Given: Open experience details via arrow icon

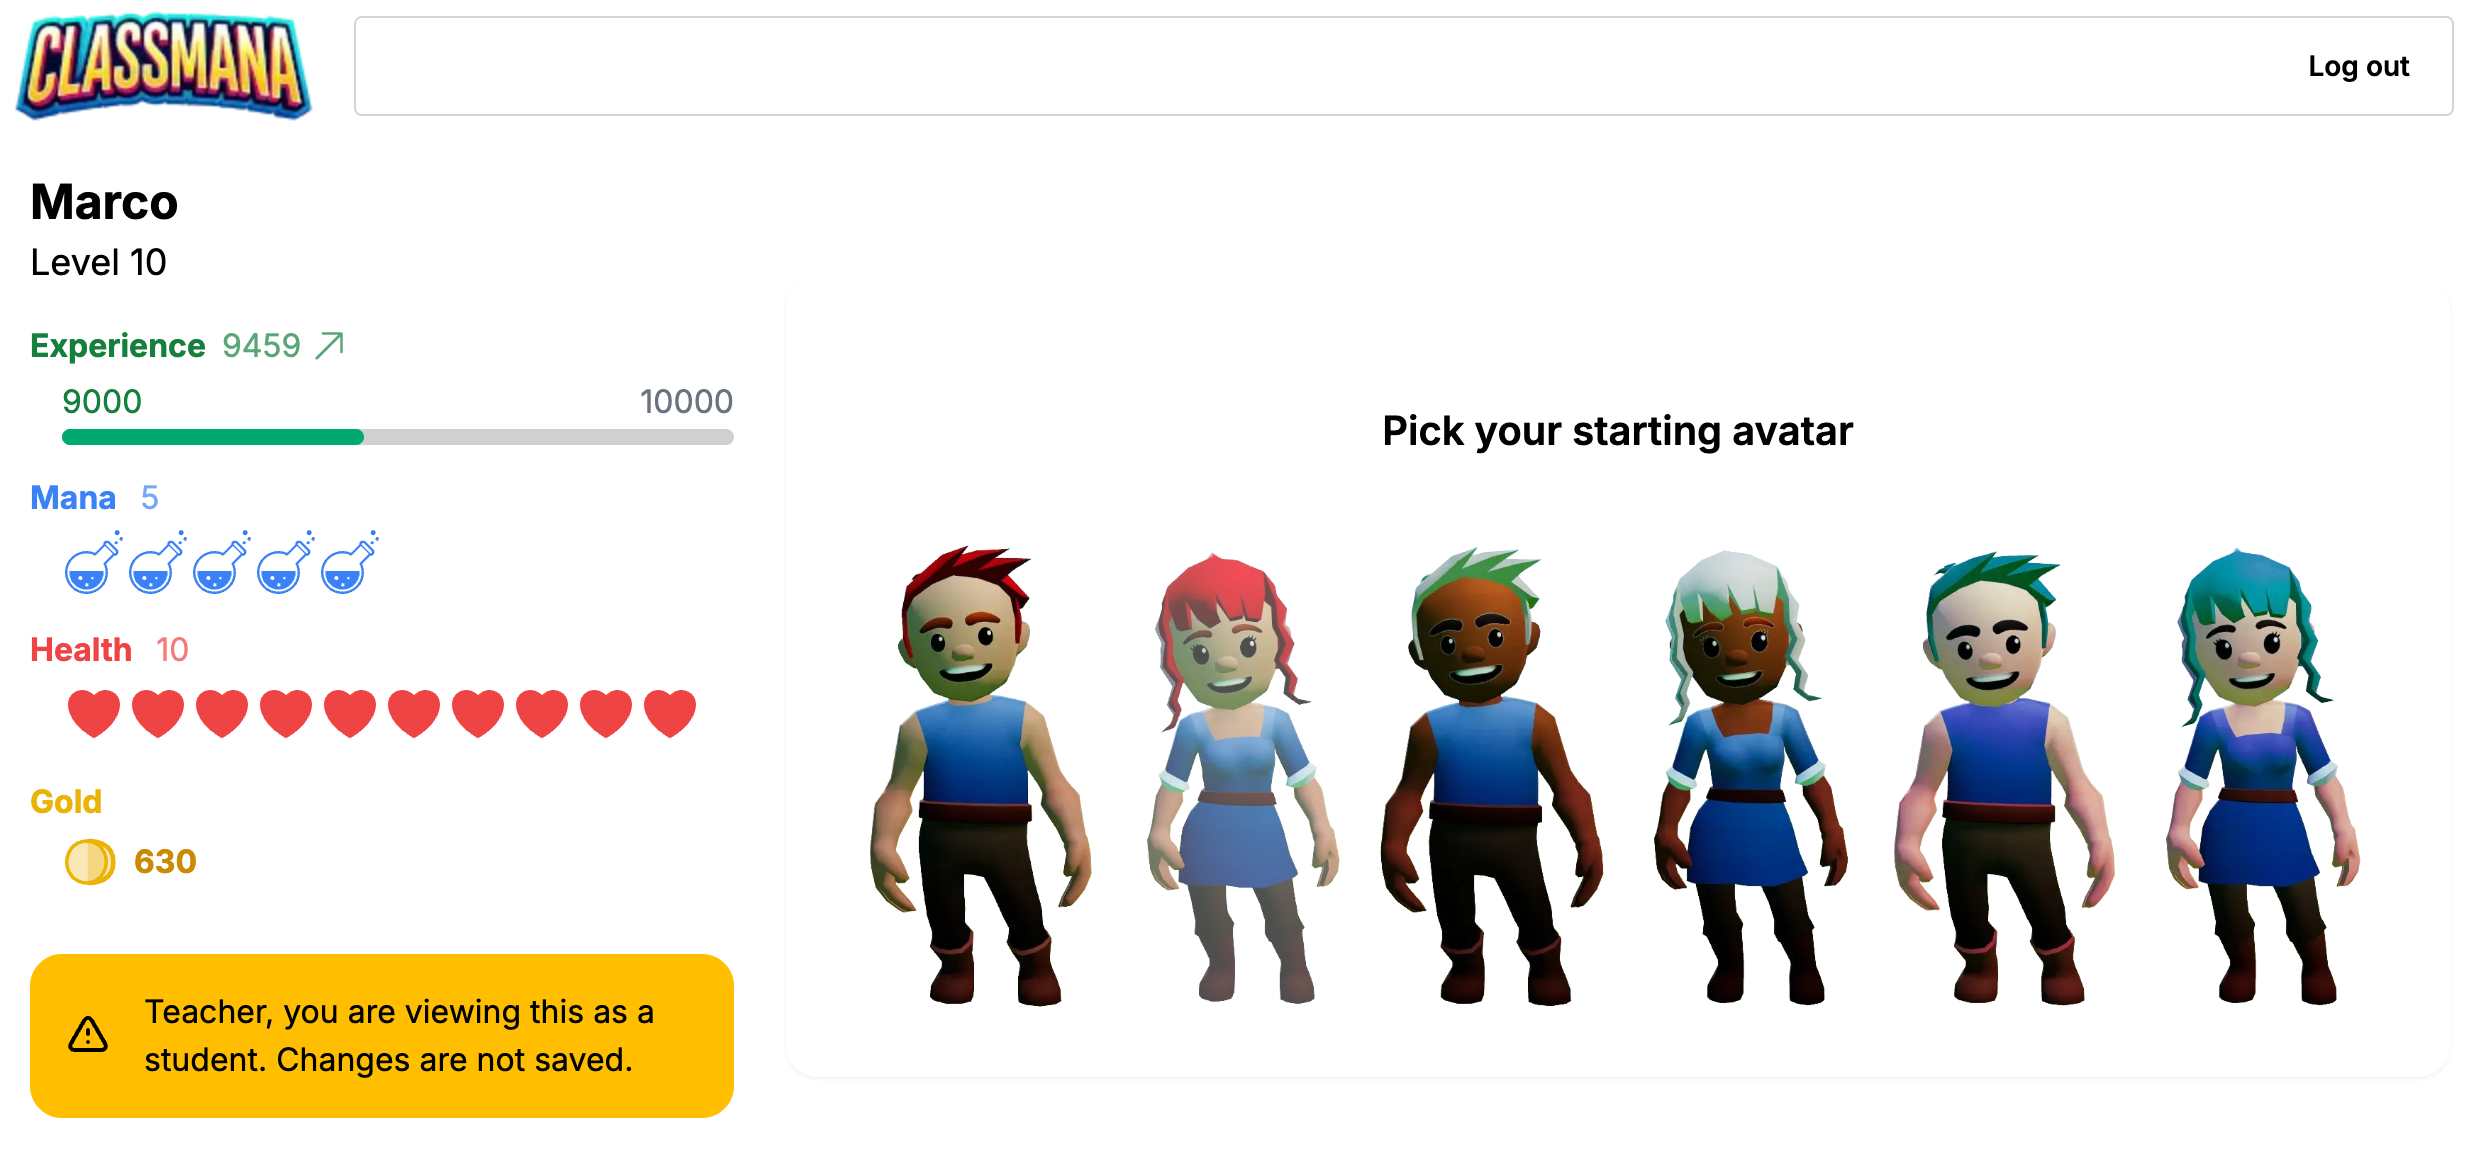Looking at the screenshot, I should click(330, 345).
